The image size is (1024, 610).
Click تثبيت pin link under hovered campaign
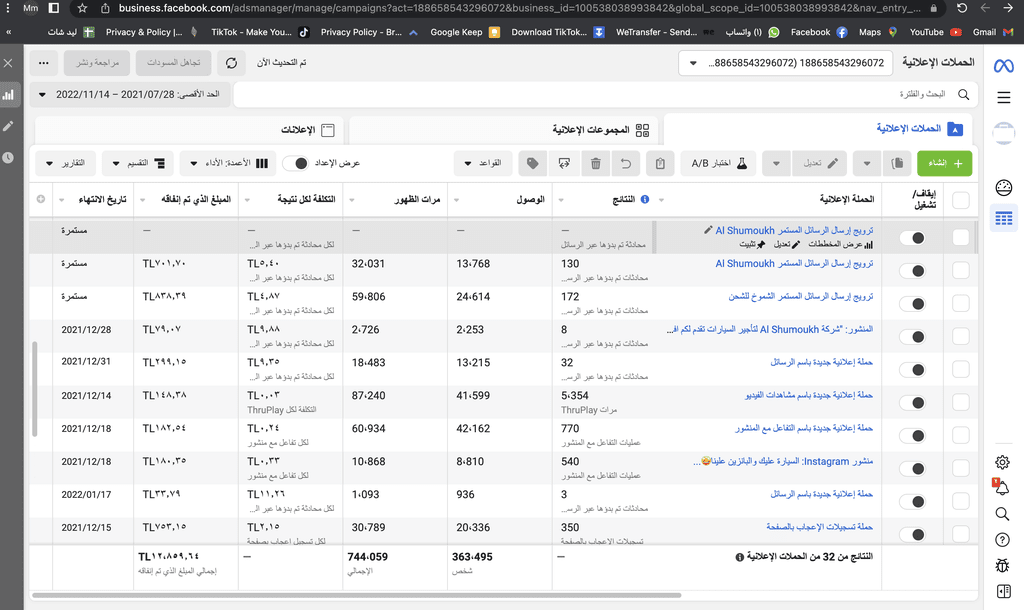coord(752,244)
